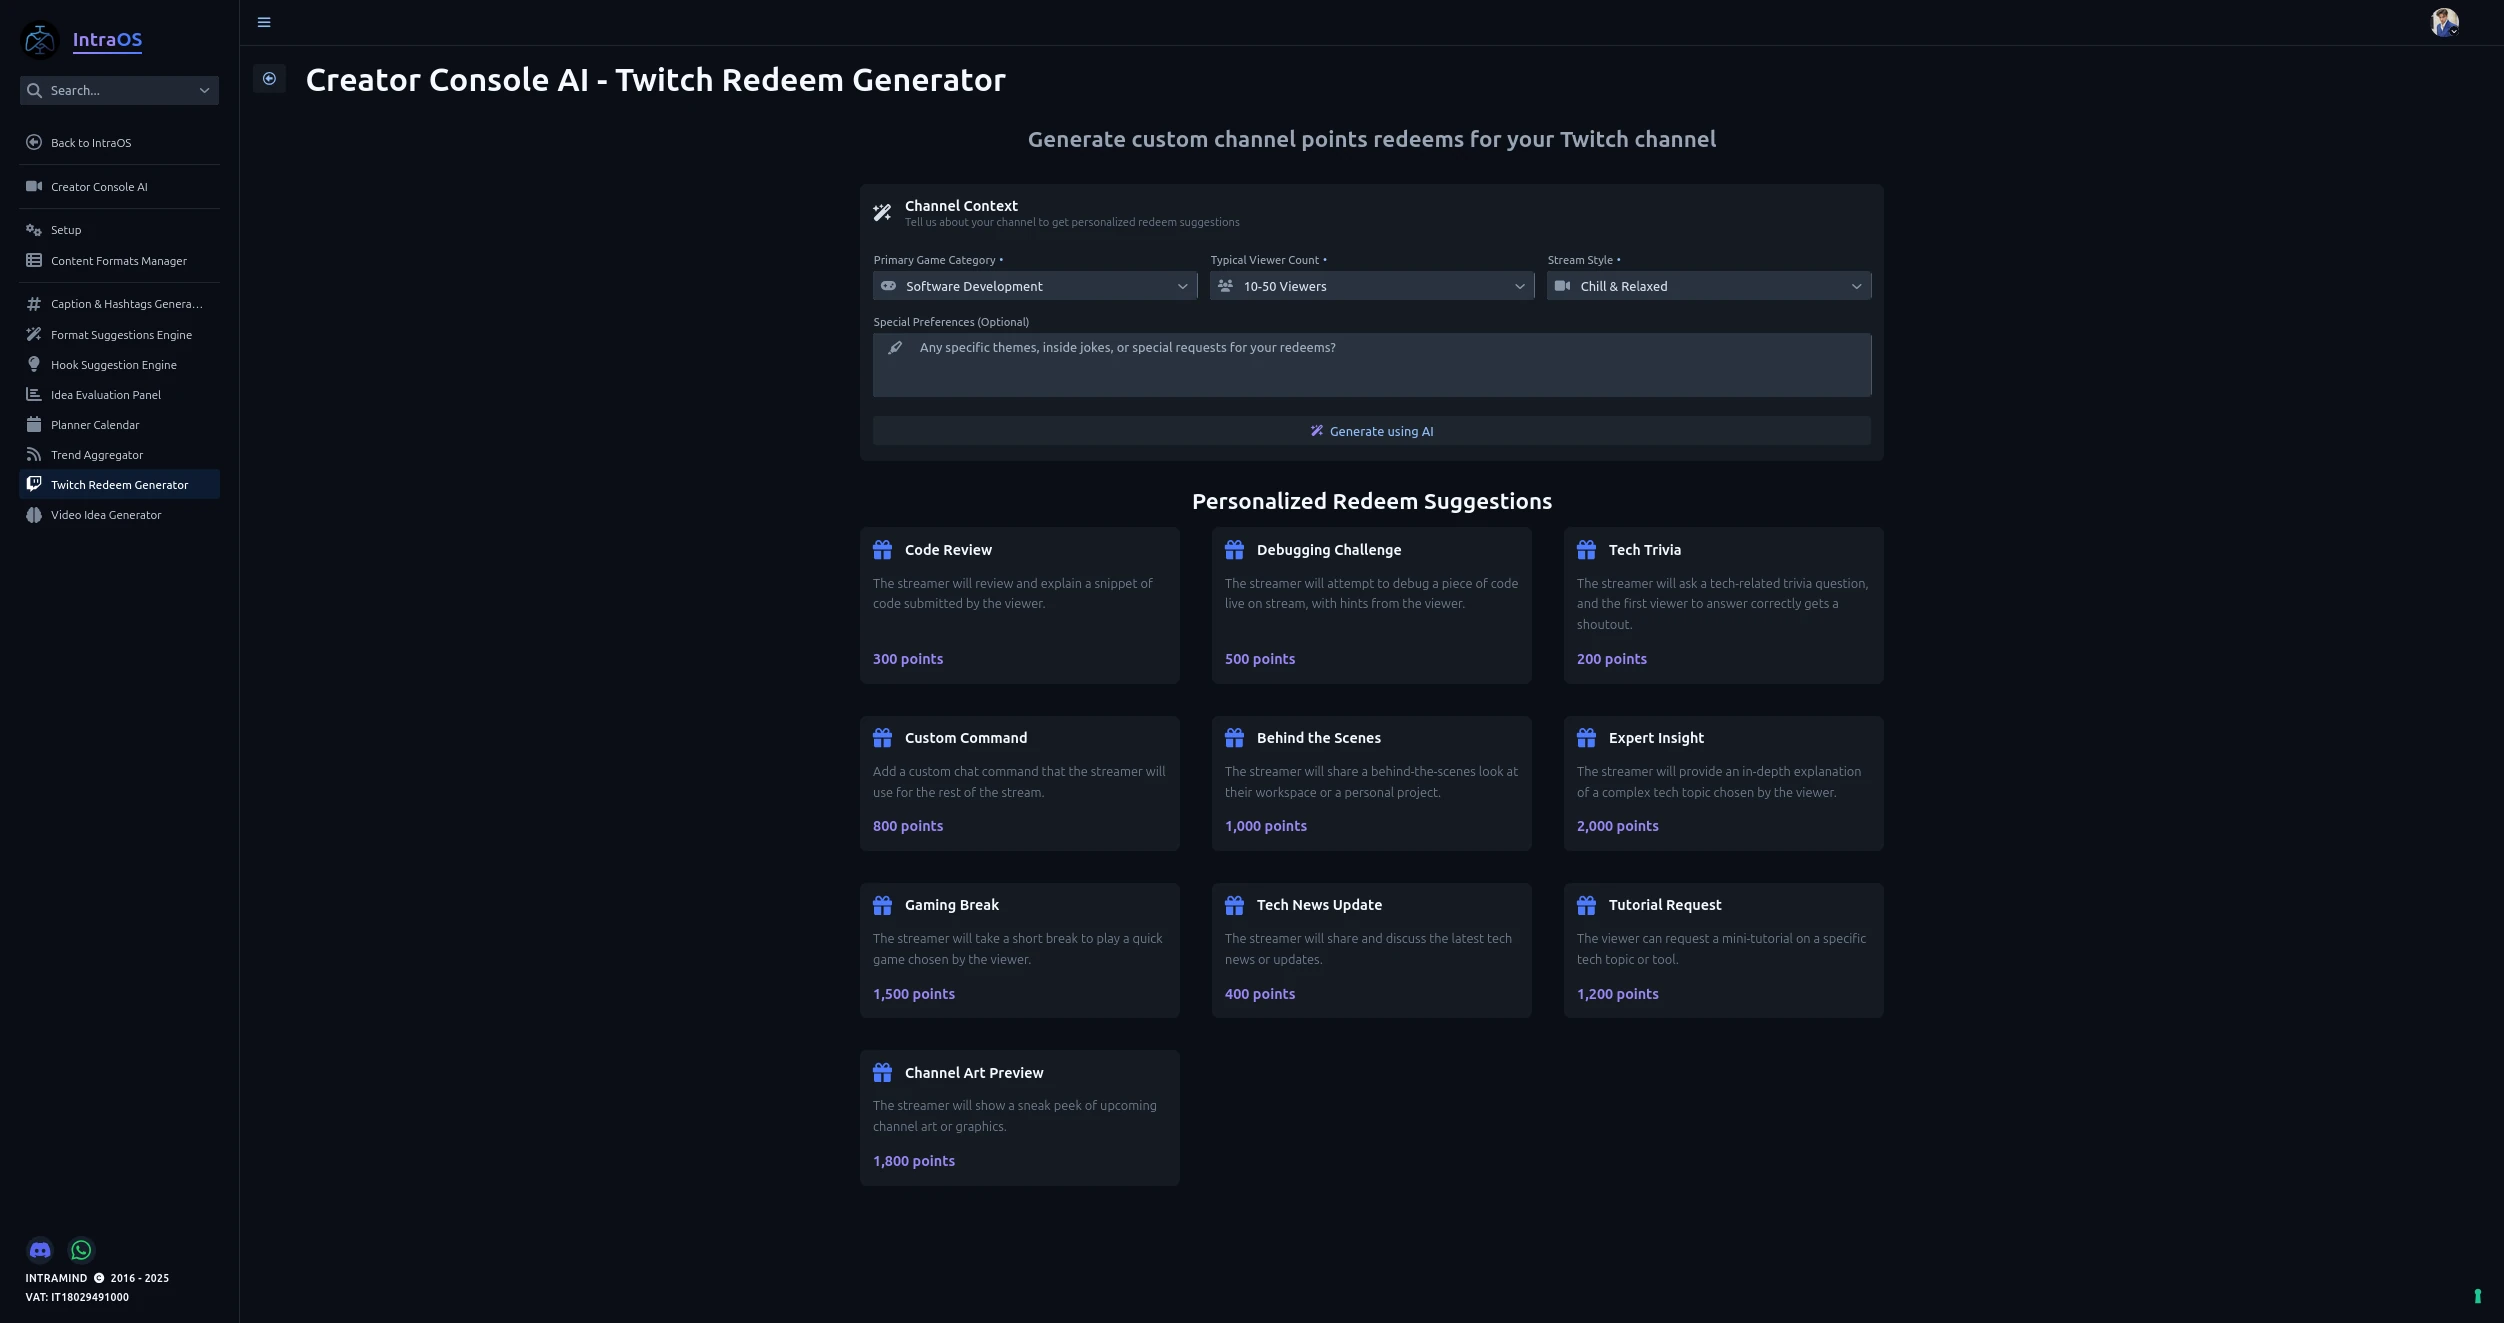Click the Special Preferences text area
Screen dimensions: 2504x1323
(x=1371, y=365)
